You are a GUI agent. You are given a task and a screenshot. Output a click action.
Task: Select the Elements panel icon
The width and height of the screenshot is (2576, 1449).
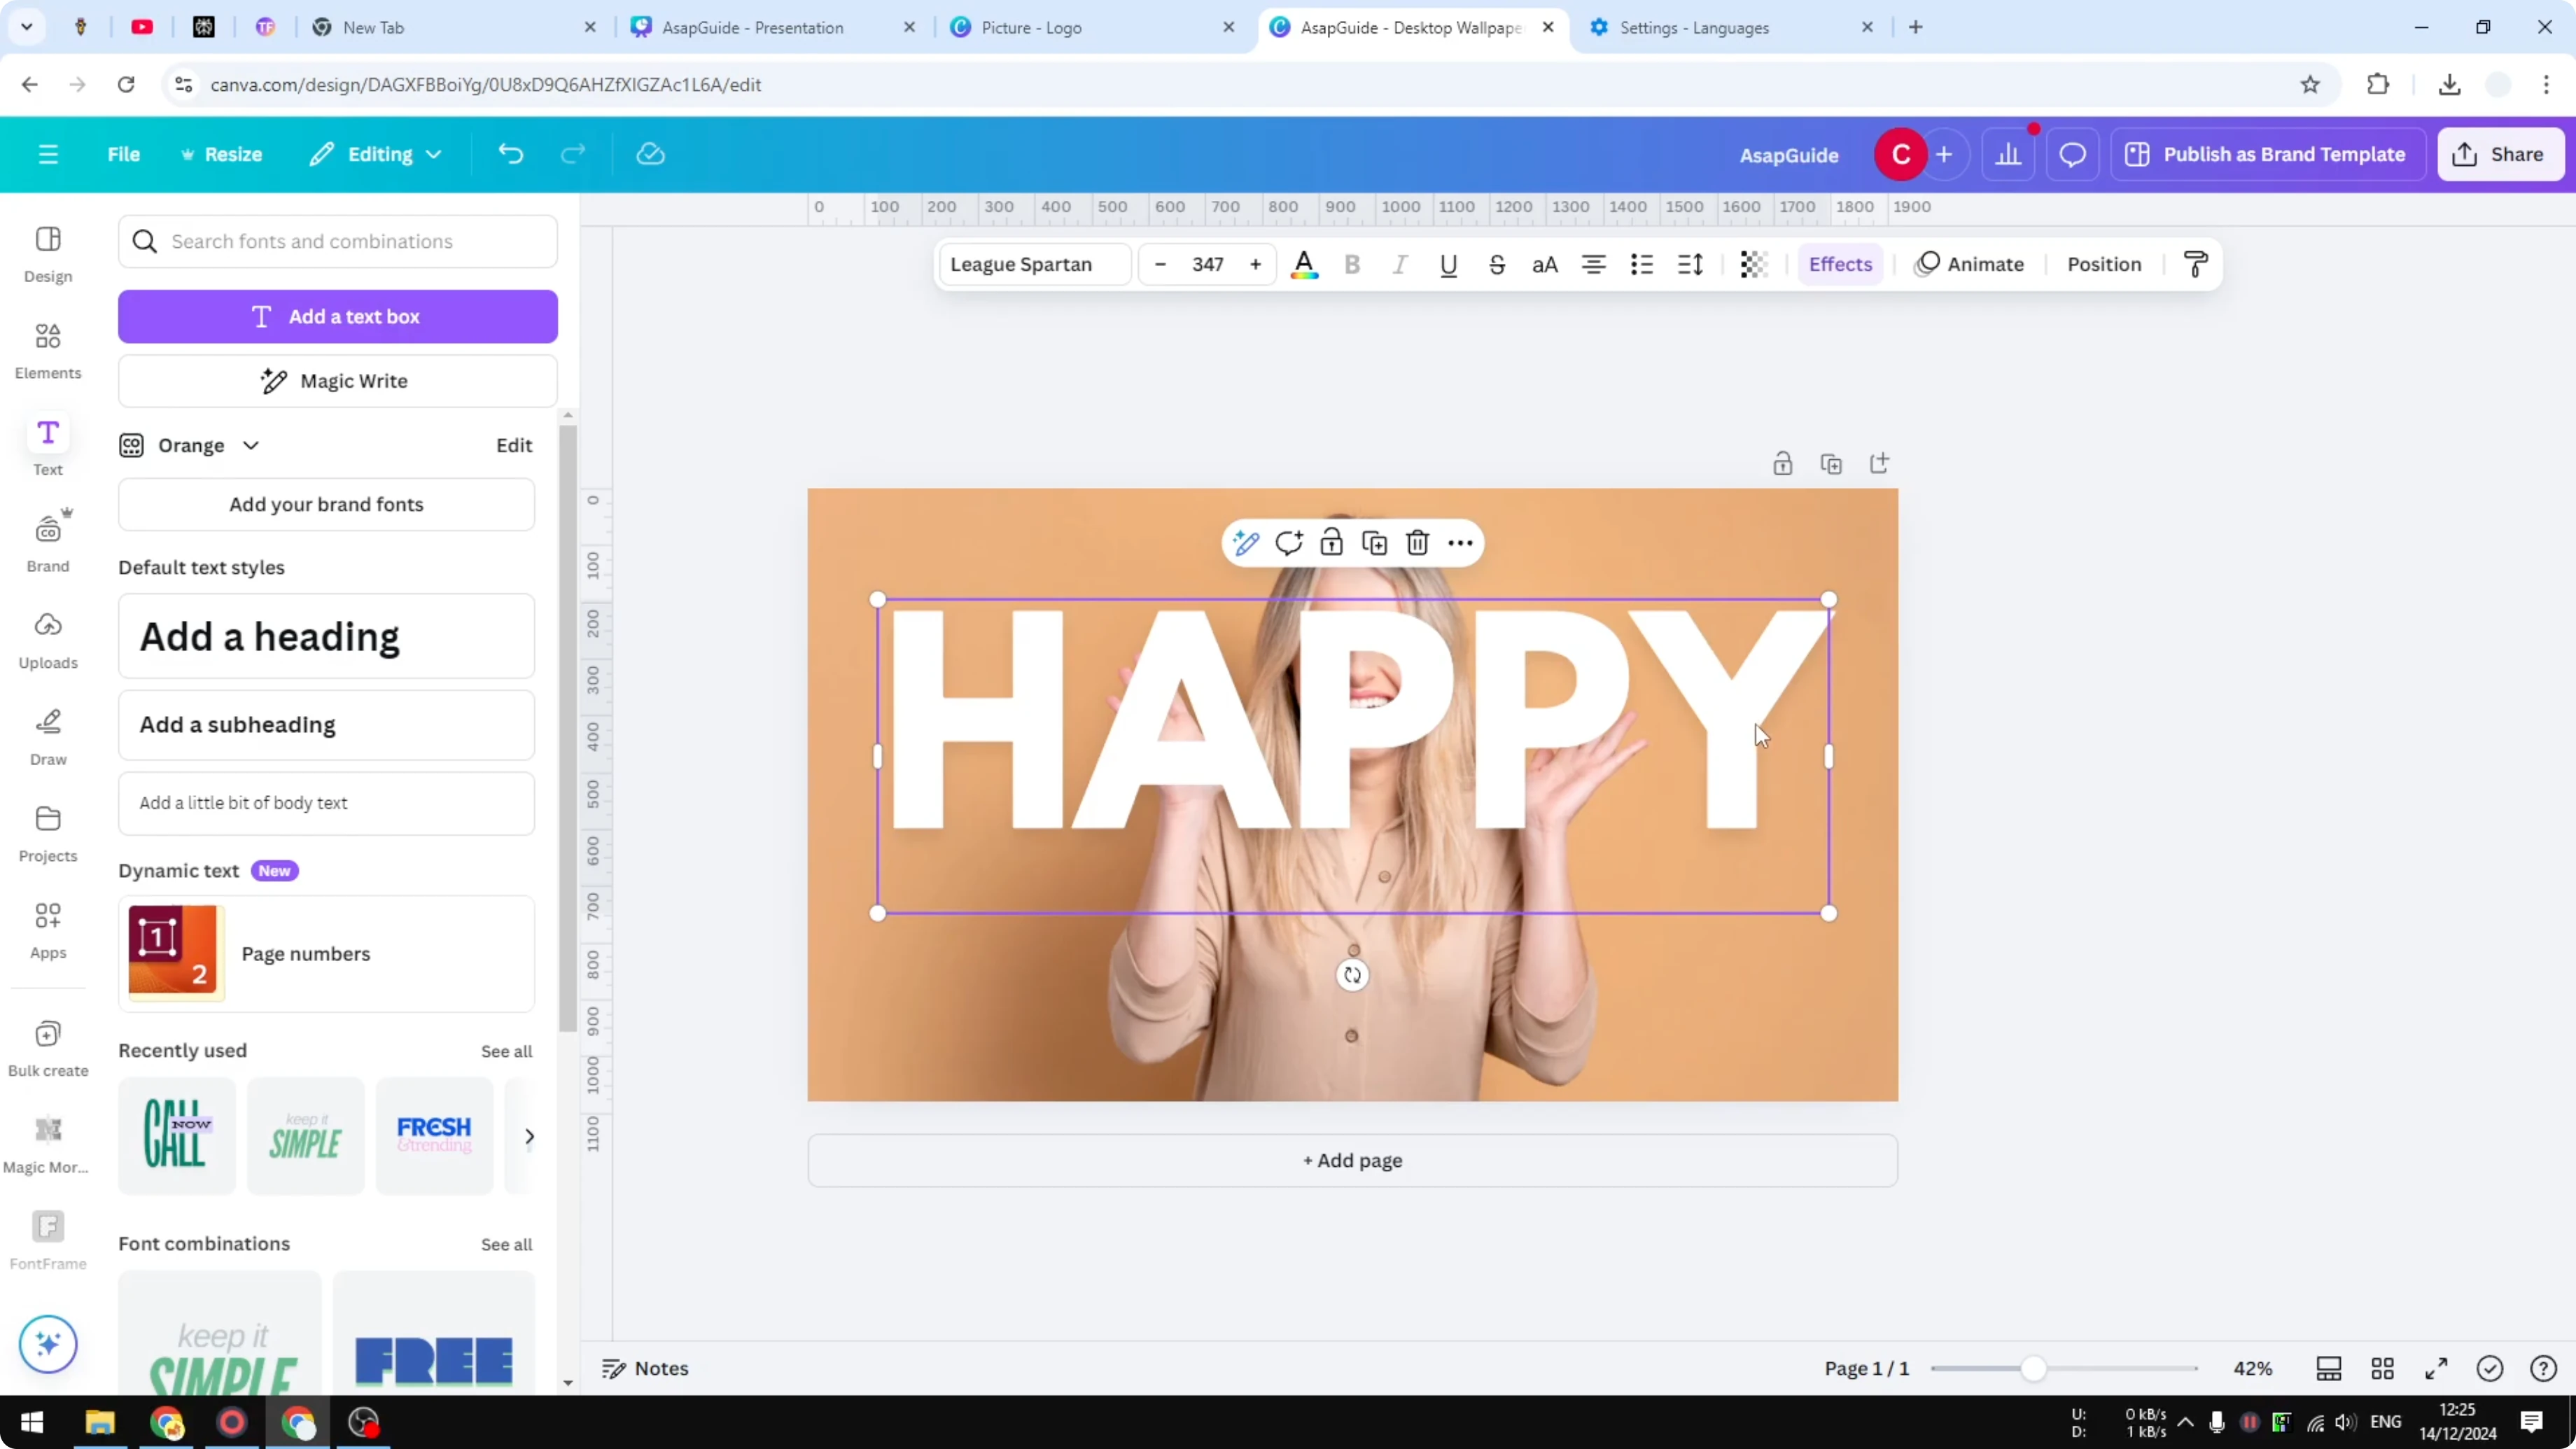tap(47, 348)
